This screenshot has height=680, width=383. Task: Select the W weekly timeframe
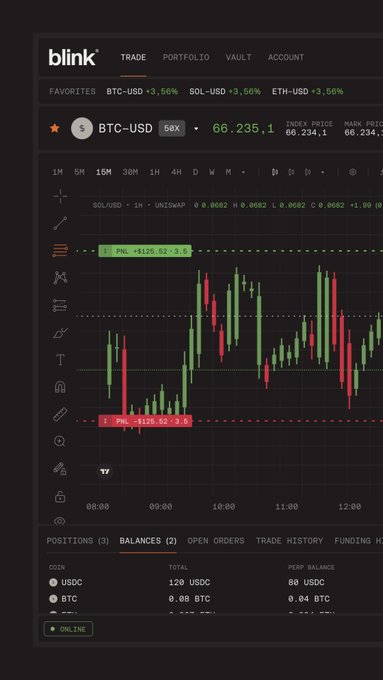tap(212, 172)
